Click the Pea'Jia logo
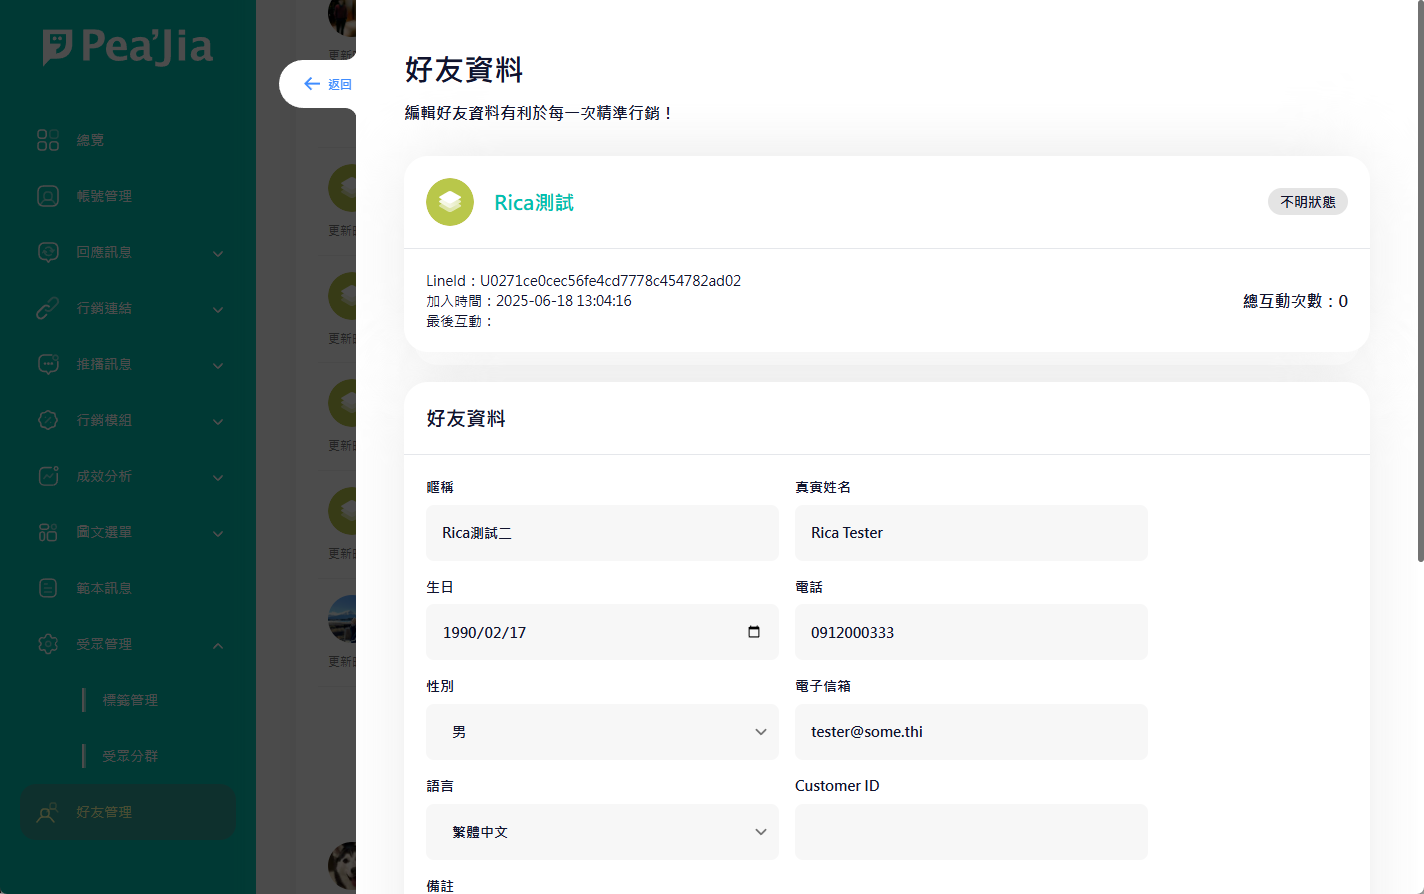The image size is (1424, 894). pyautogui.click(x=128, y=47)
